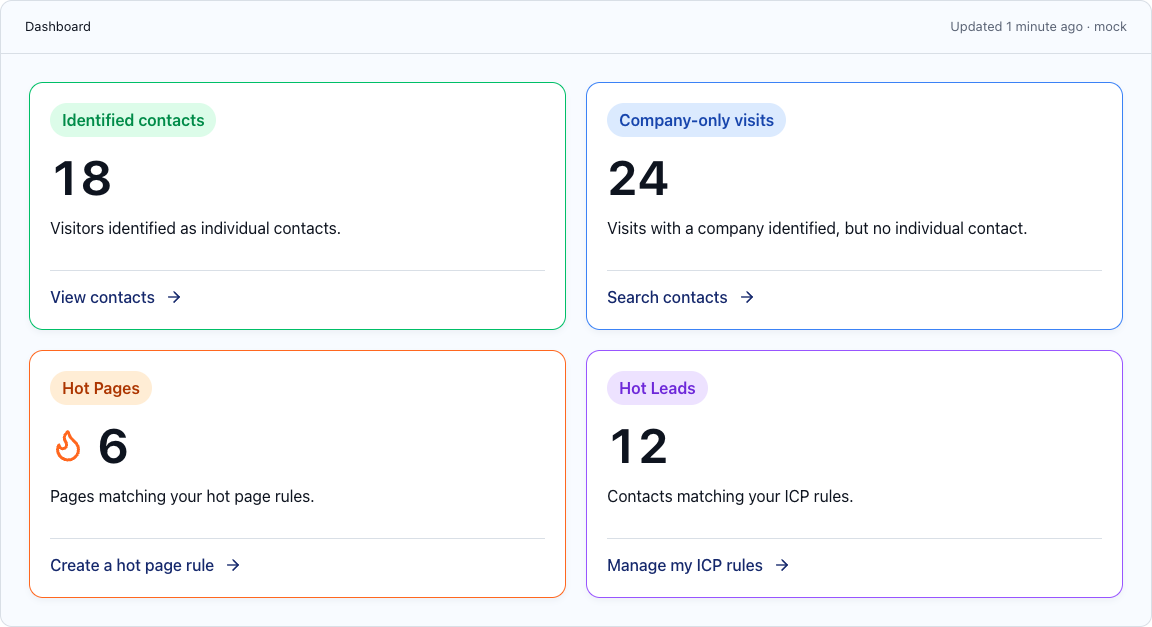Click the number 24 in Company-only visits
Viewport: 1152px width, 627px height.
click(x=638, y=179)
